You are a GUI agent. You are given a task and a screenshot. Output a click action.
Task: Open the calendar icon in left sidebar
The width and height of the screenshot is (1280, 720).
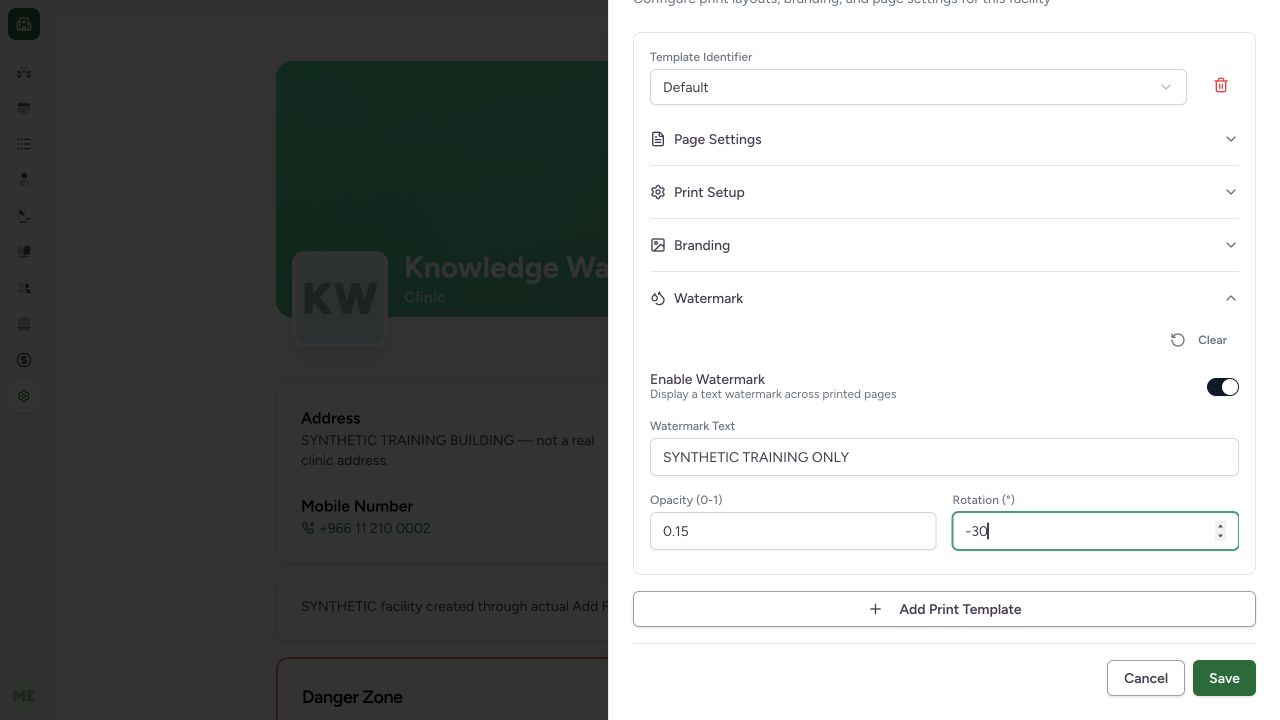tap(24, 108)
